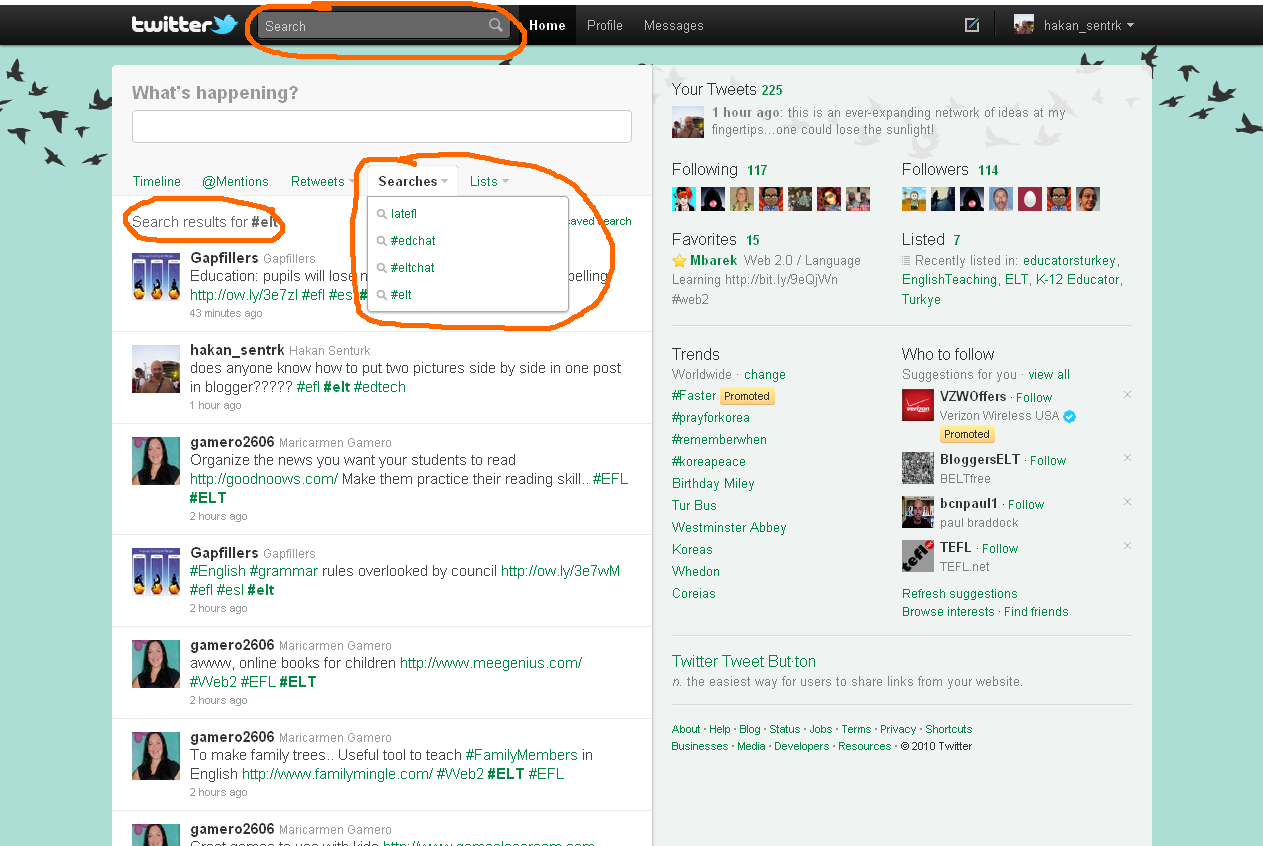The width and height of the screenshot is (1263, 846).
Task: Click Mbarek in Favorites
Action: point(713,260)
